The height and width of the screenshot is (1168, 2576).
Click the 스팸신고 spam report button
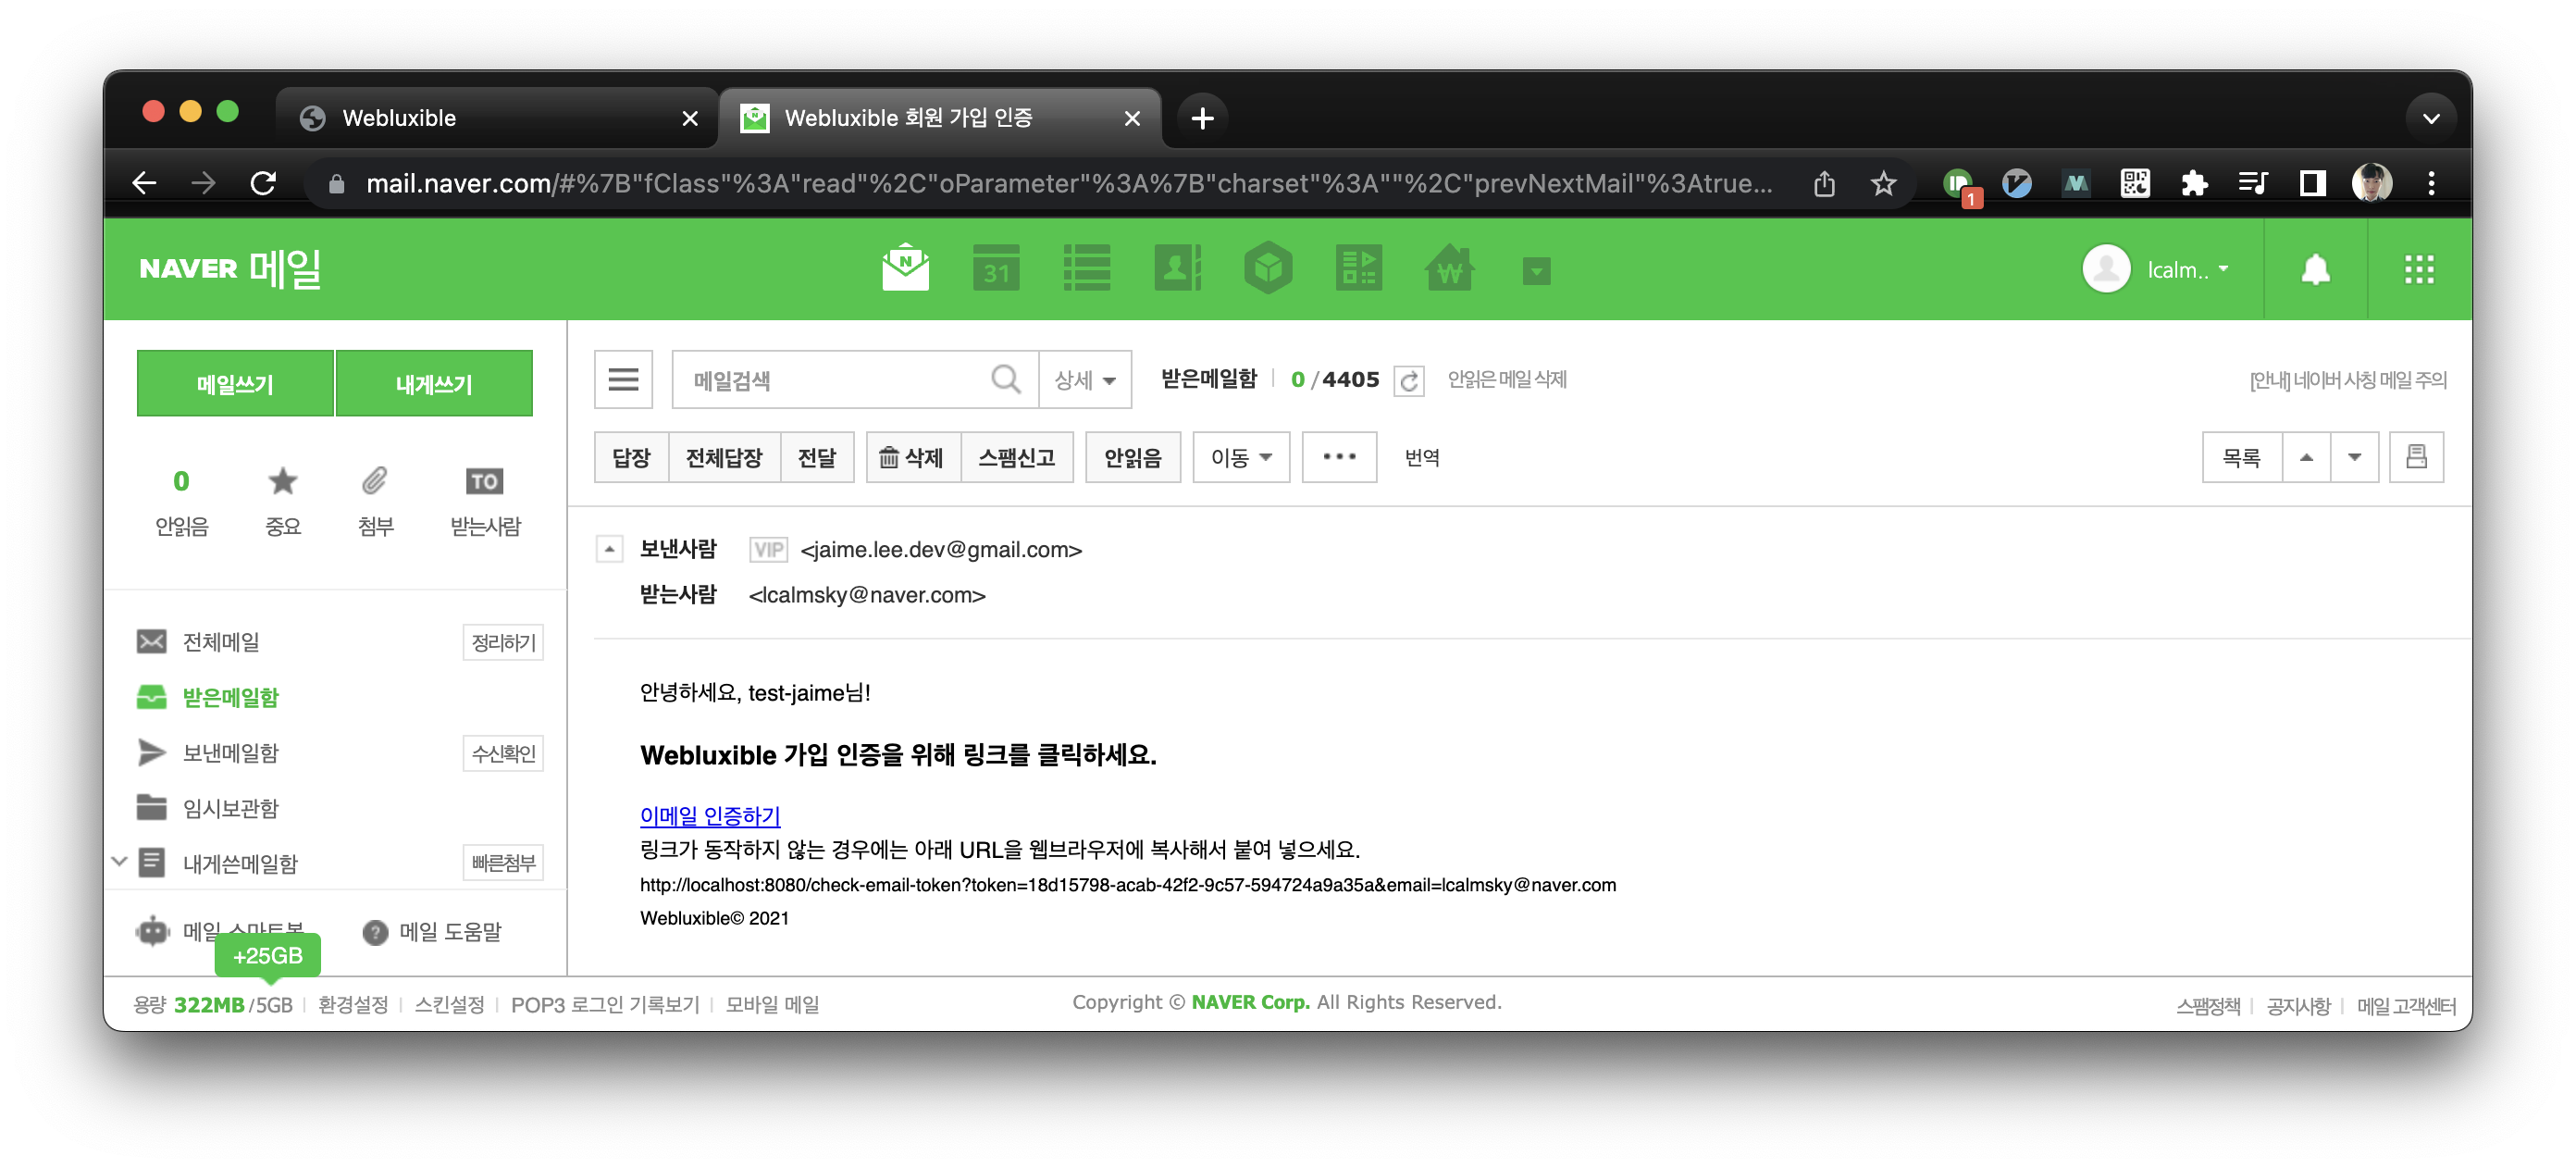click(1016, 457)
